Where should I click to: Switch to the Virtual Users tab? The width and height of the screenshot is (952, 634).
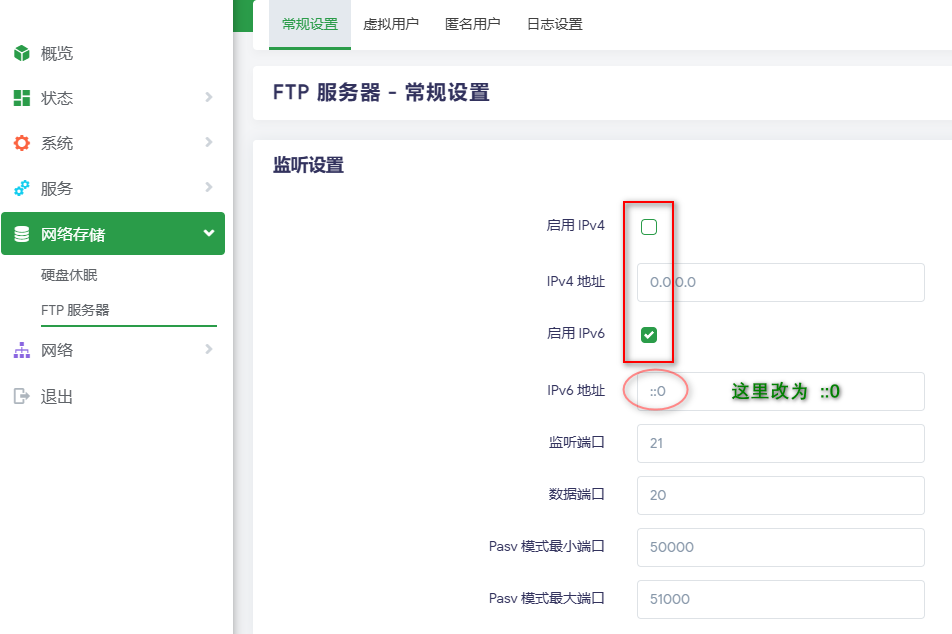(391, 24)
